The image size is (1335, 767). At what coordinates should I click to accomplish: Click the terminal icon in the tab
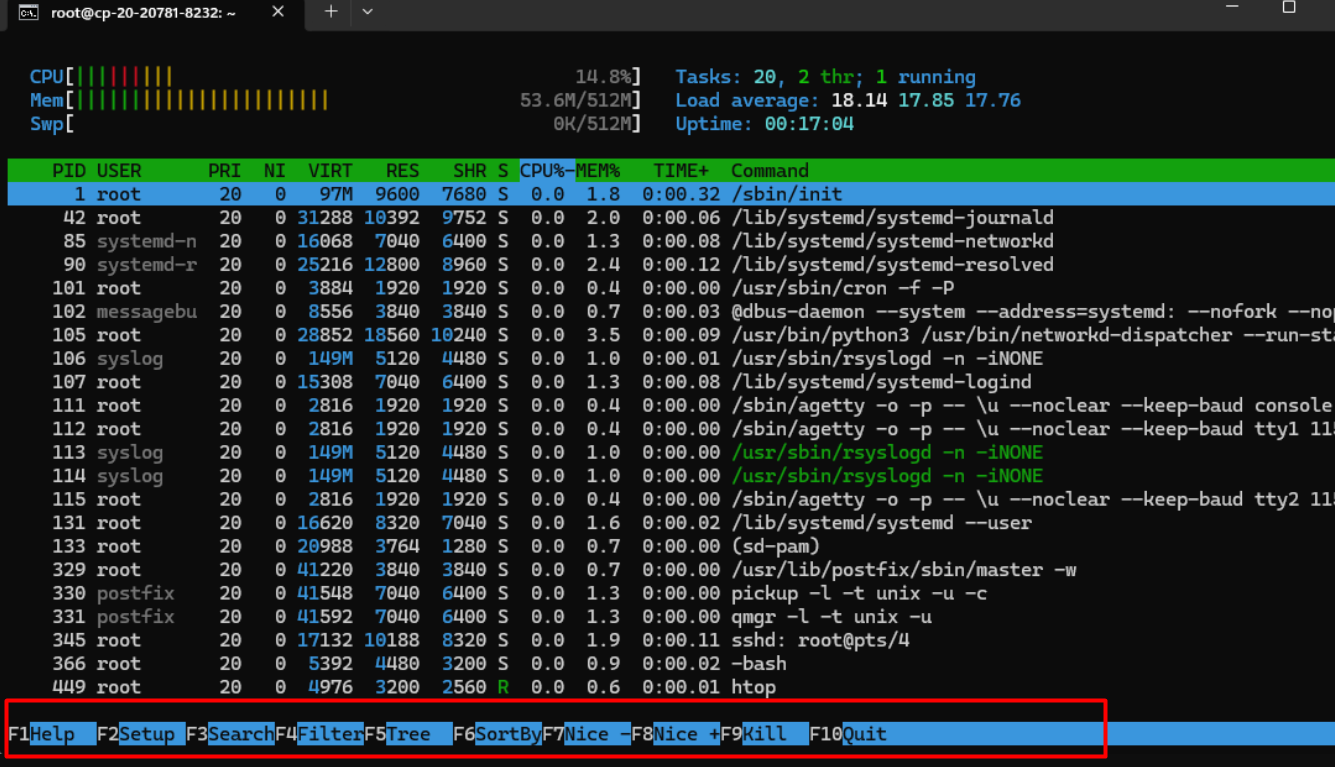(28, 12)
